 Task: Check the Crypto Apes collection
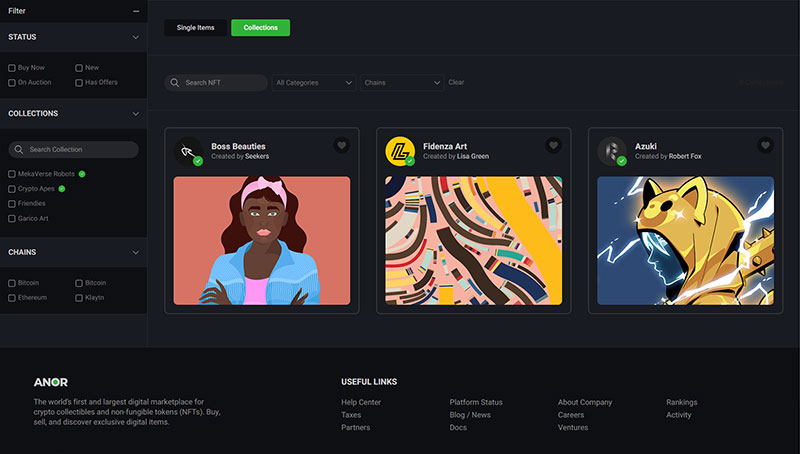[12, 189]
